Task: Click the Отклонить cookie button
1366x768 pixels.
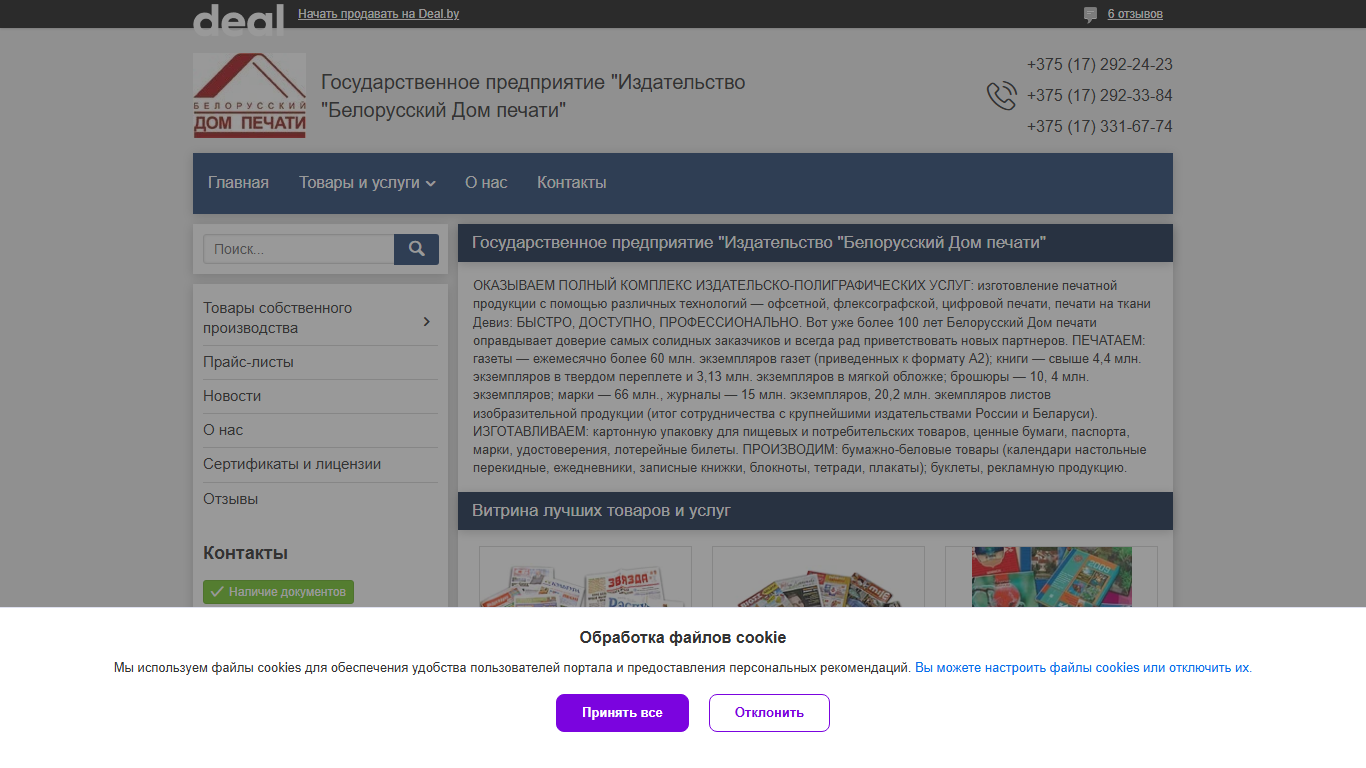Action: pos(769,713)
